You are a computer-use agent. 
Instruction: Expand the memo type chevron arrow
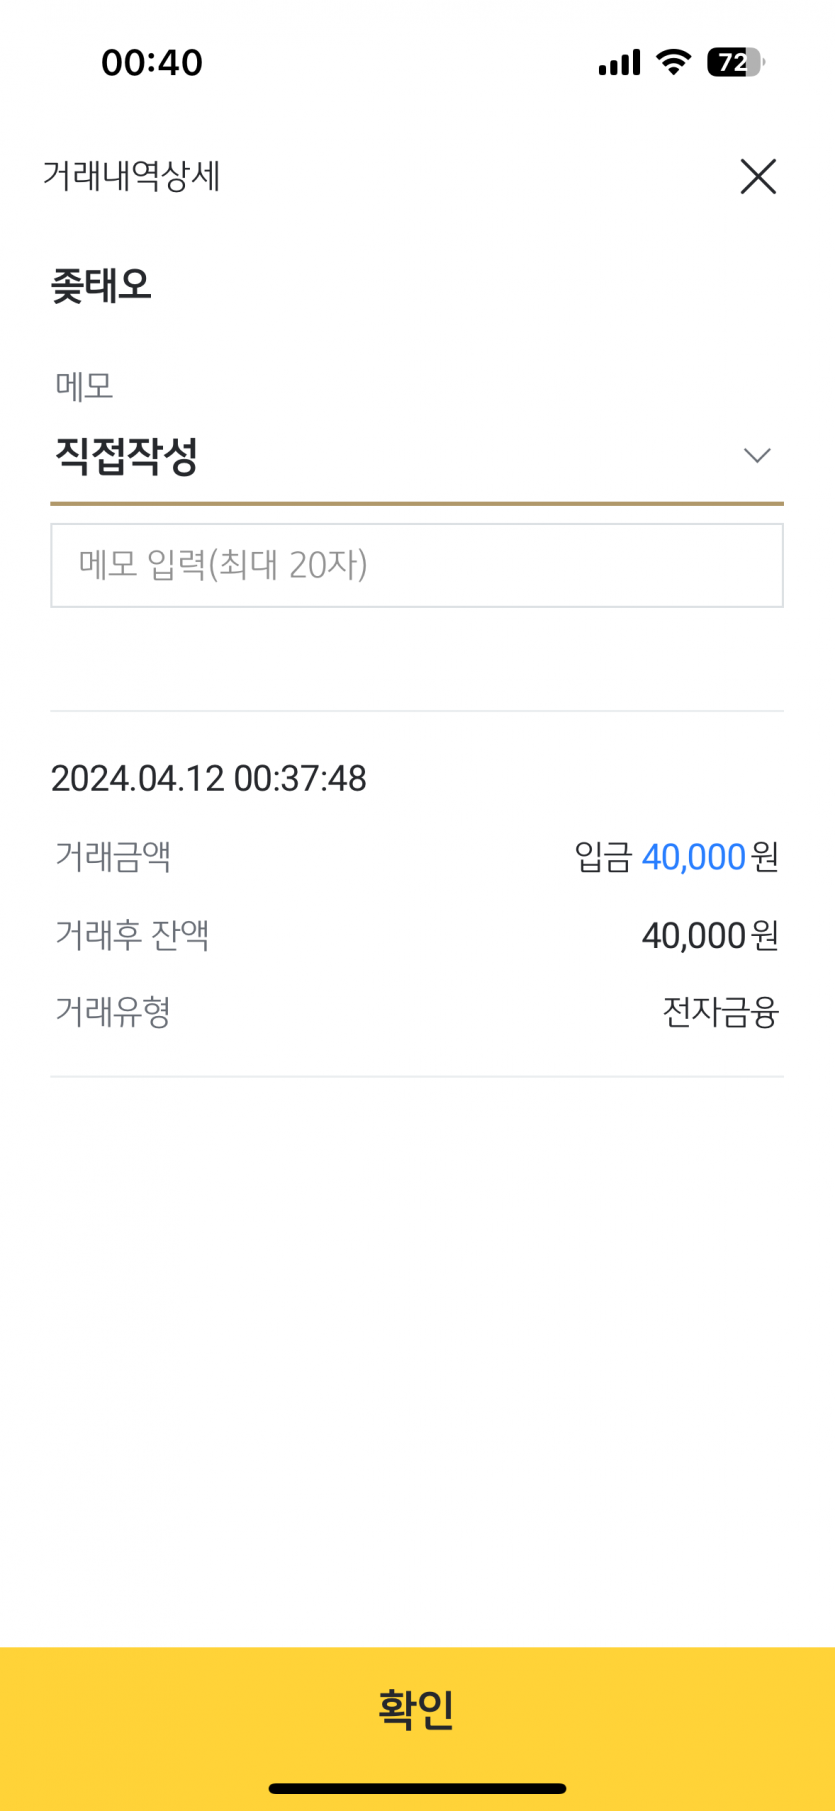pos(757,456)
